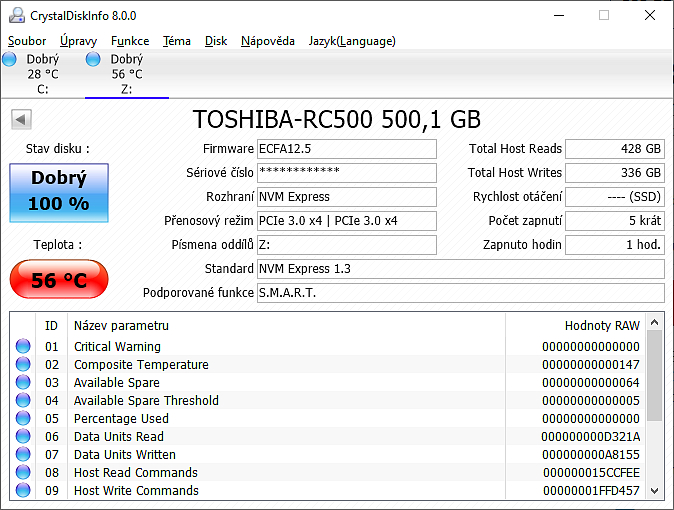Click RAW value 000000000D321A
The width and height of the screenshot is (674, 510).
[591, 436]
